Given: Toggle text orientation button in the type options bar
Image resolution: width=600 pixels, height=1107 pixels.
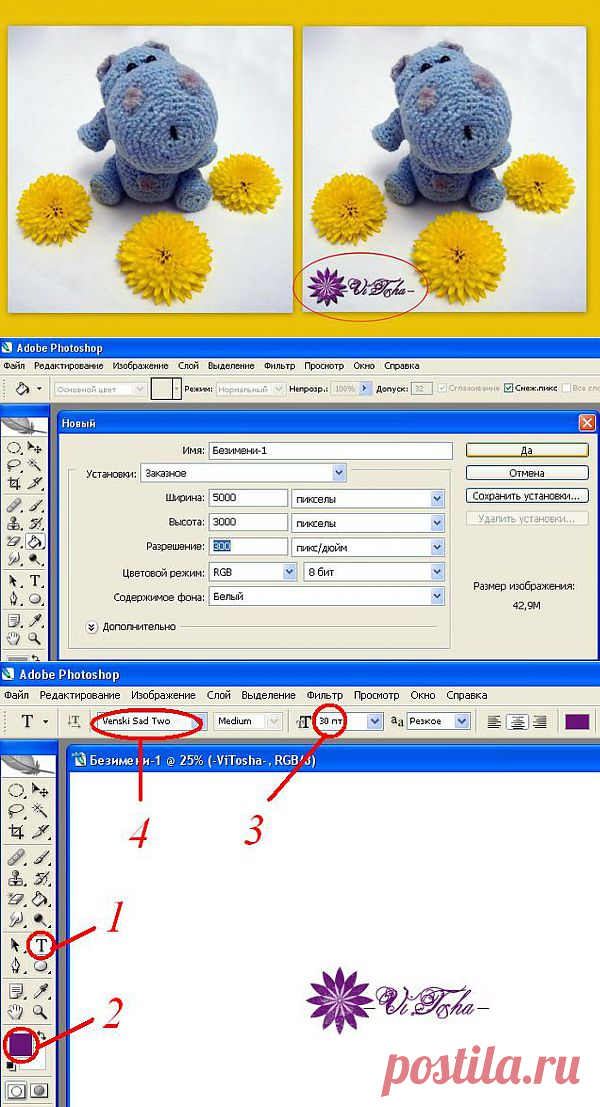Looking at the screenshot, I should pyautogui.click(x=73, y=721).
